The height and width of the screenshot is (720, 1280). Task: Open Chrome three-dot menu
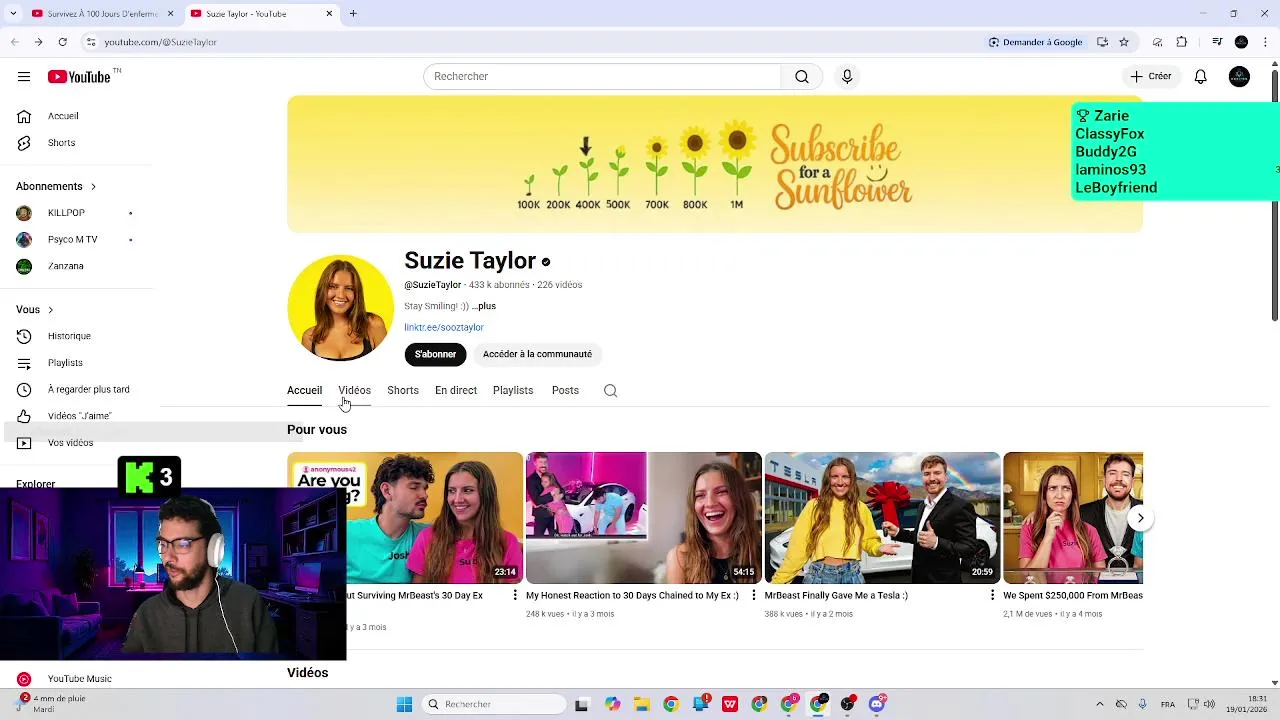click(x=1265, y=42)
